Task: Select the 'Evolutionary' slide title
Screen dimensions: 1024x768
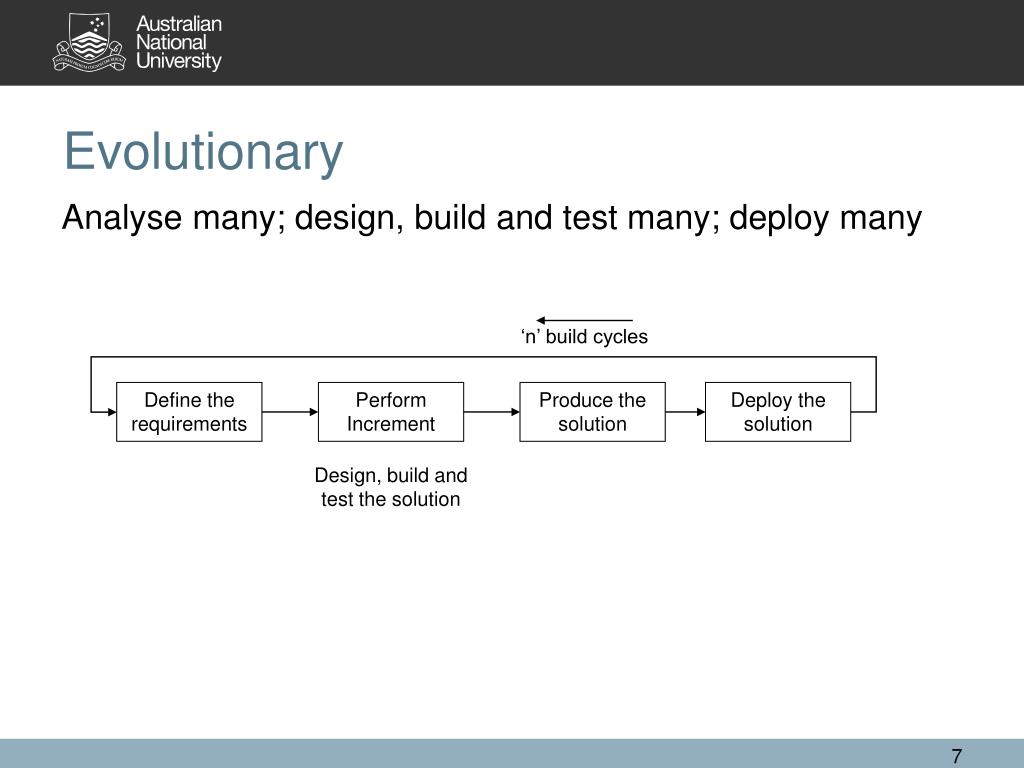Action: (x=203, y=152)
